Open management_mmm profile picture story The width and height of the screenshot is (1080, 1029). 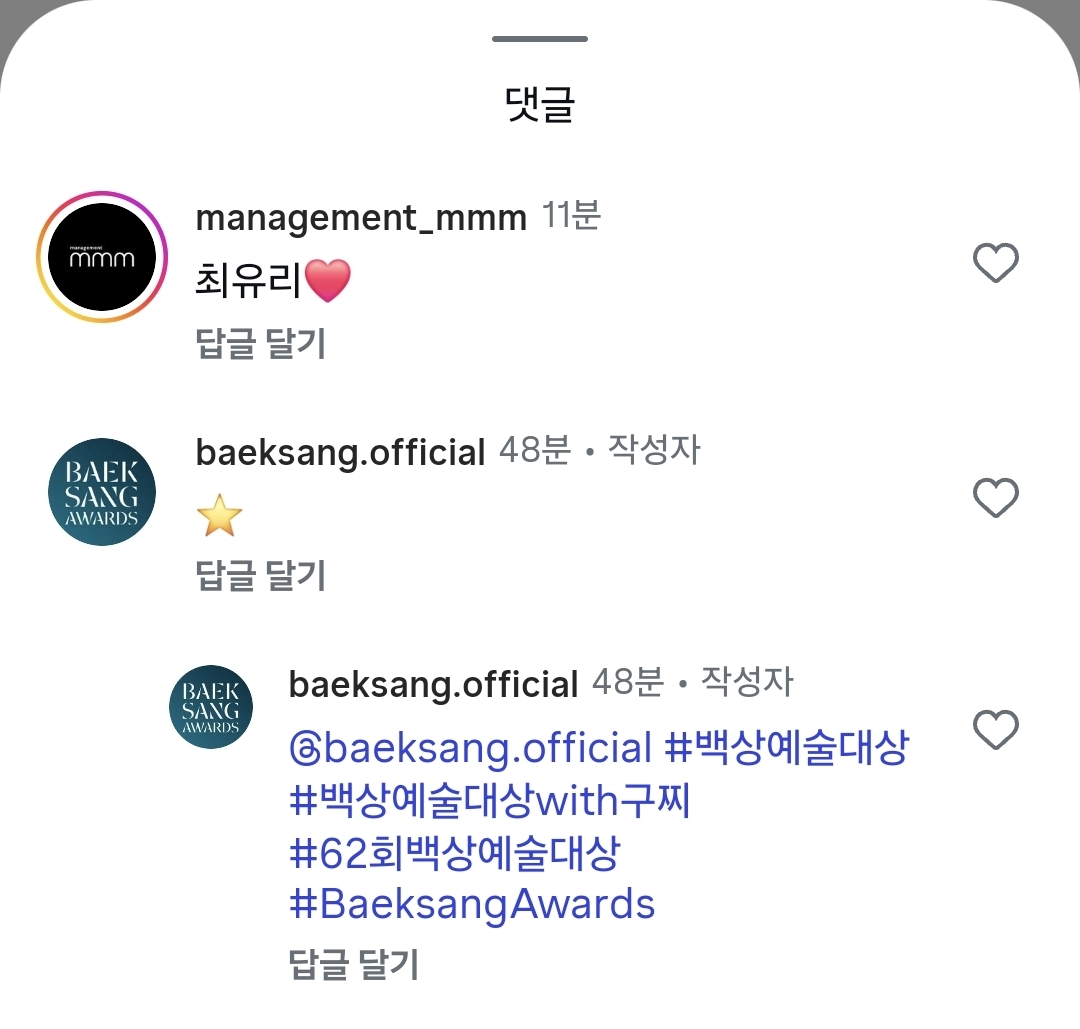coord(102,257)
